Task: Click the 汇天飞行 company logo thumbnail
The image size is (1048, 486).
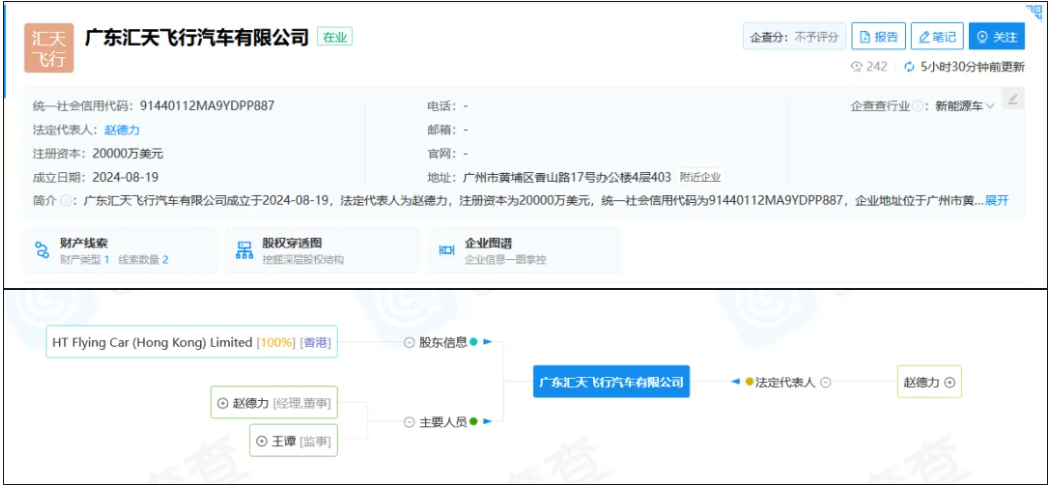Action: coord(49,48)
